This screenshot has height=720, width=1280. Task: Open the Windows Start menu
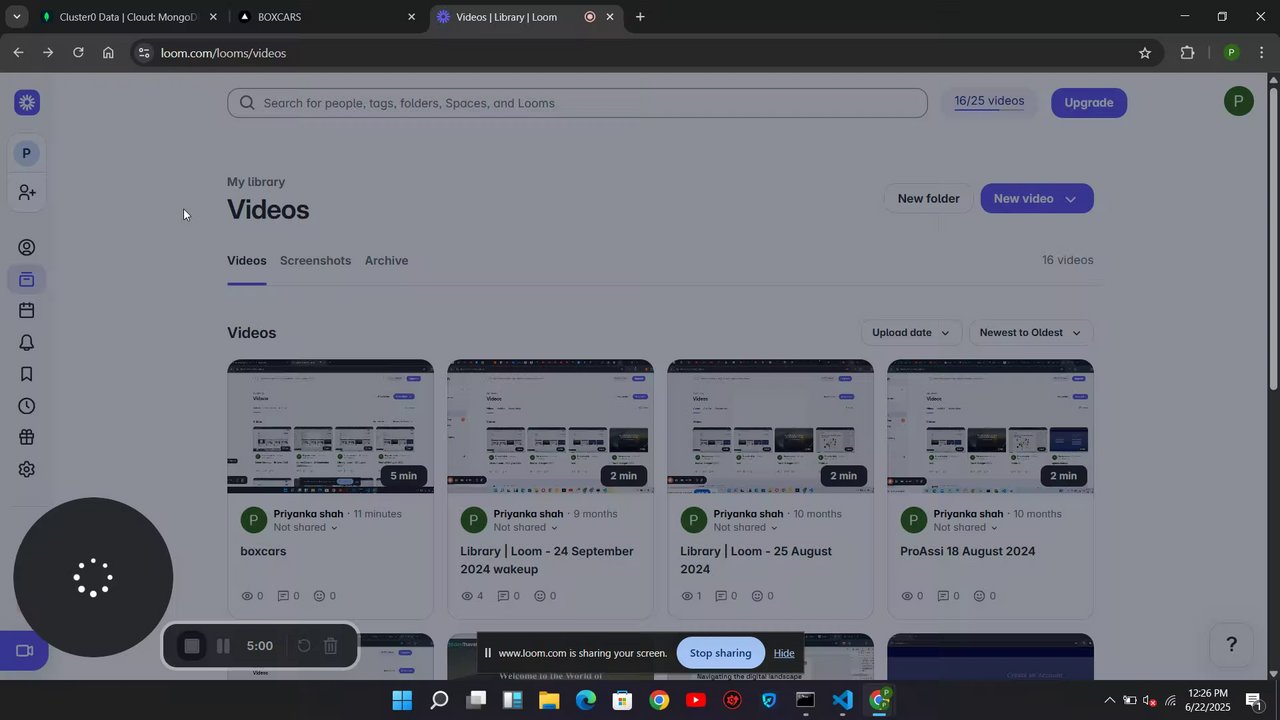coord(402,700)
